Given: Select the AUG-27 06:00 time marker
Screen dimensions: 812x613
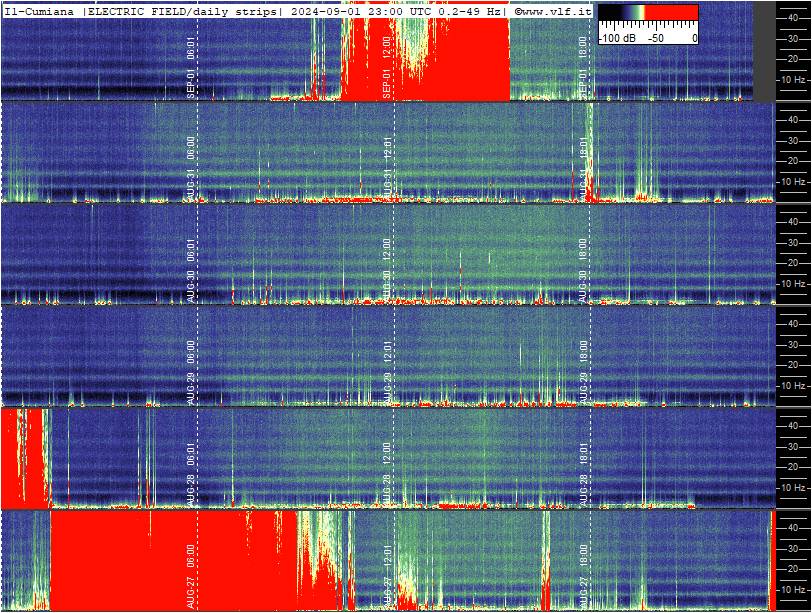Looking at the screenshot, I should [x=191, y=576].
